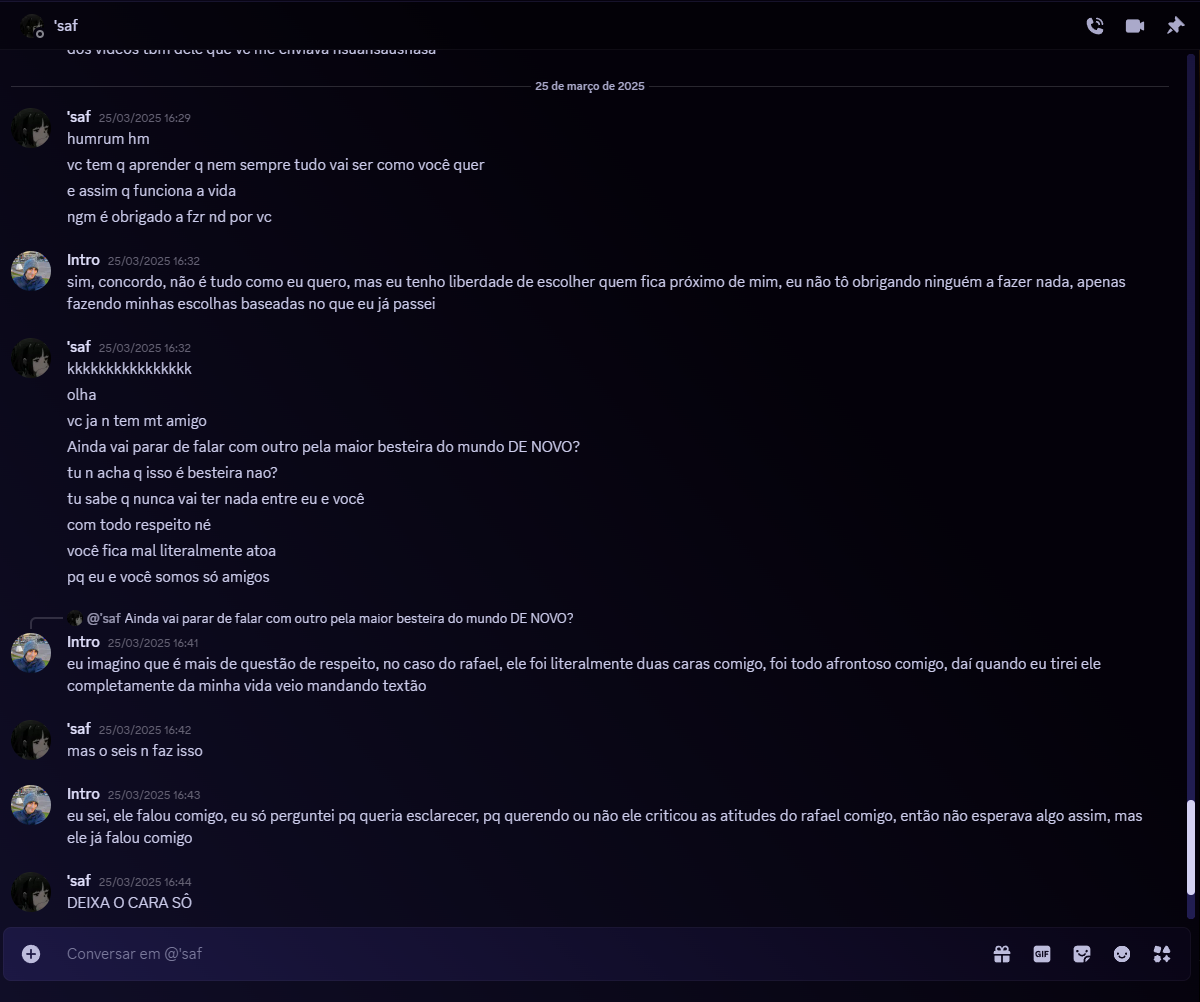Click 'saf avatar beside 'DEIXA O CARA SÔ'
Viewport: 1200px width, 1002px height.
point(31,892)
